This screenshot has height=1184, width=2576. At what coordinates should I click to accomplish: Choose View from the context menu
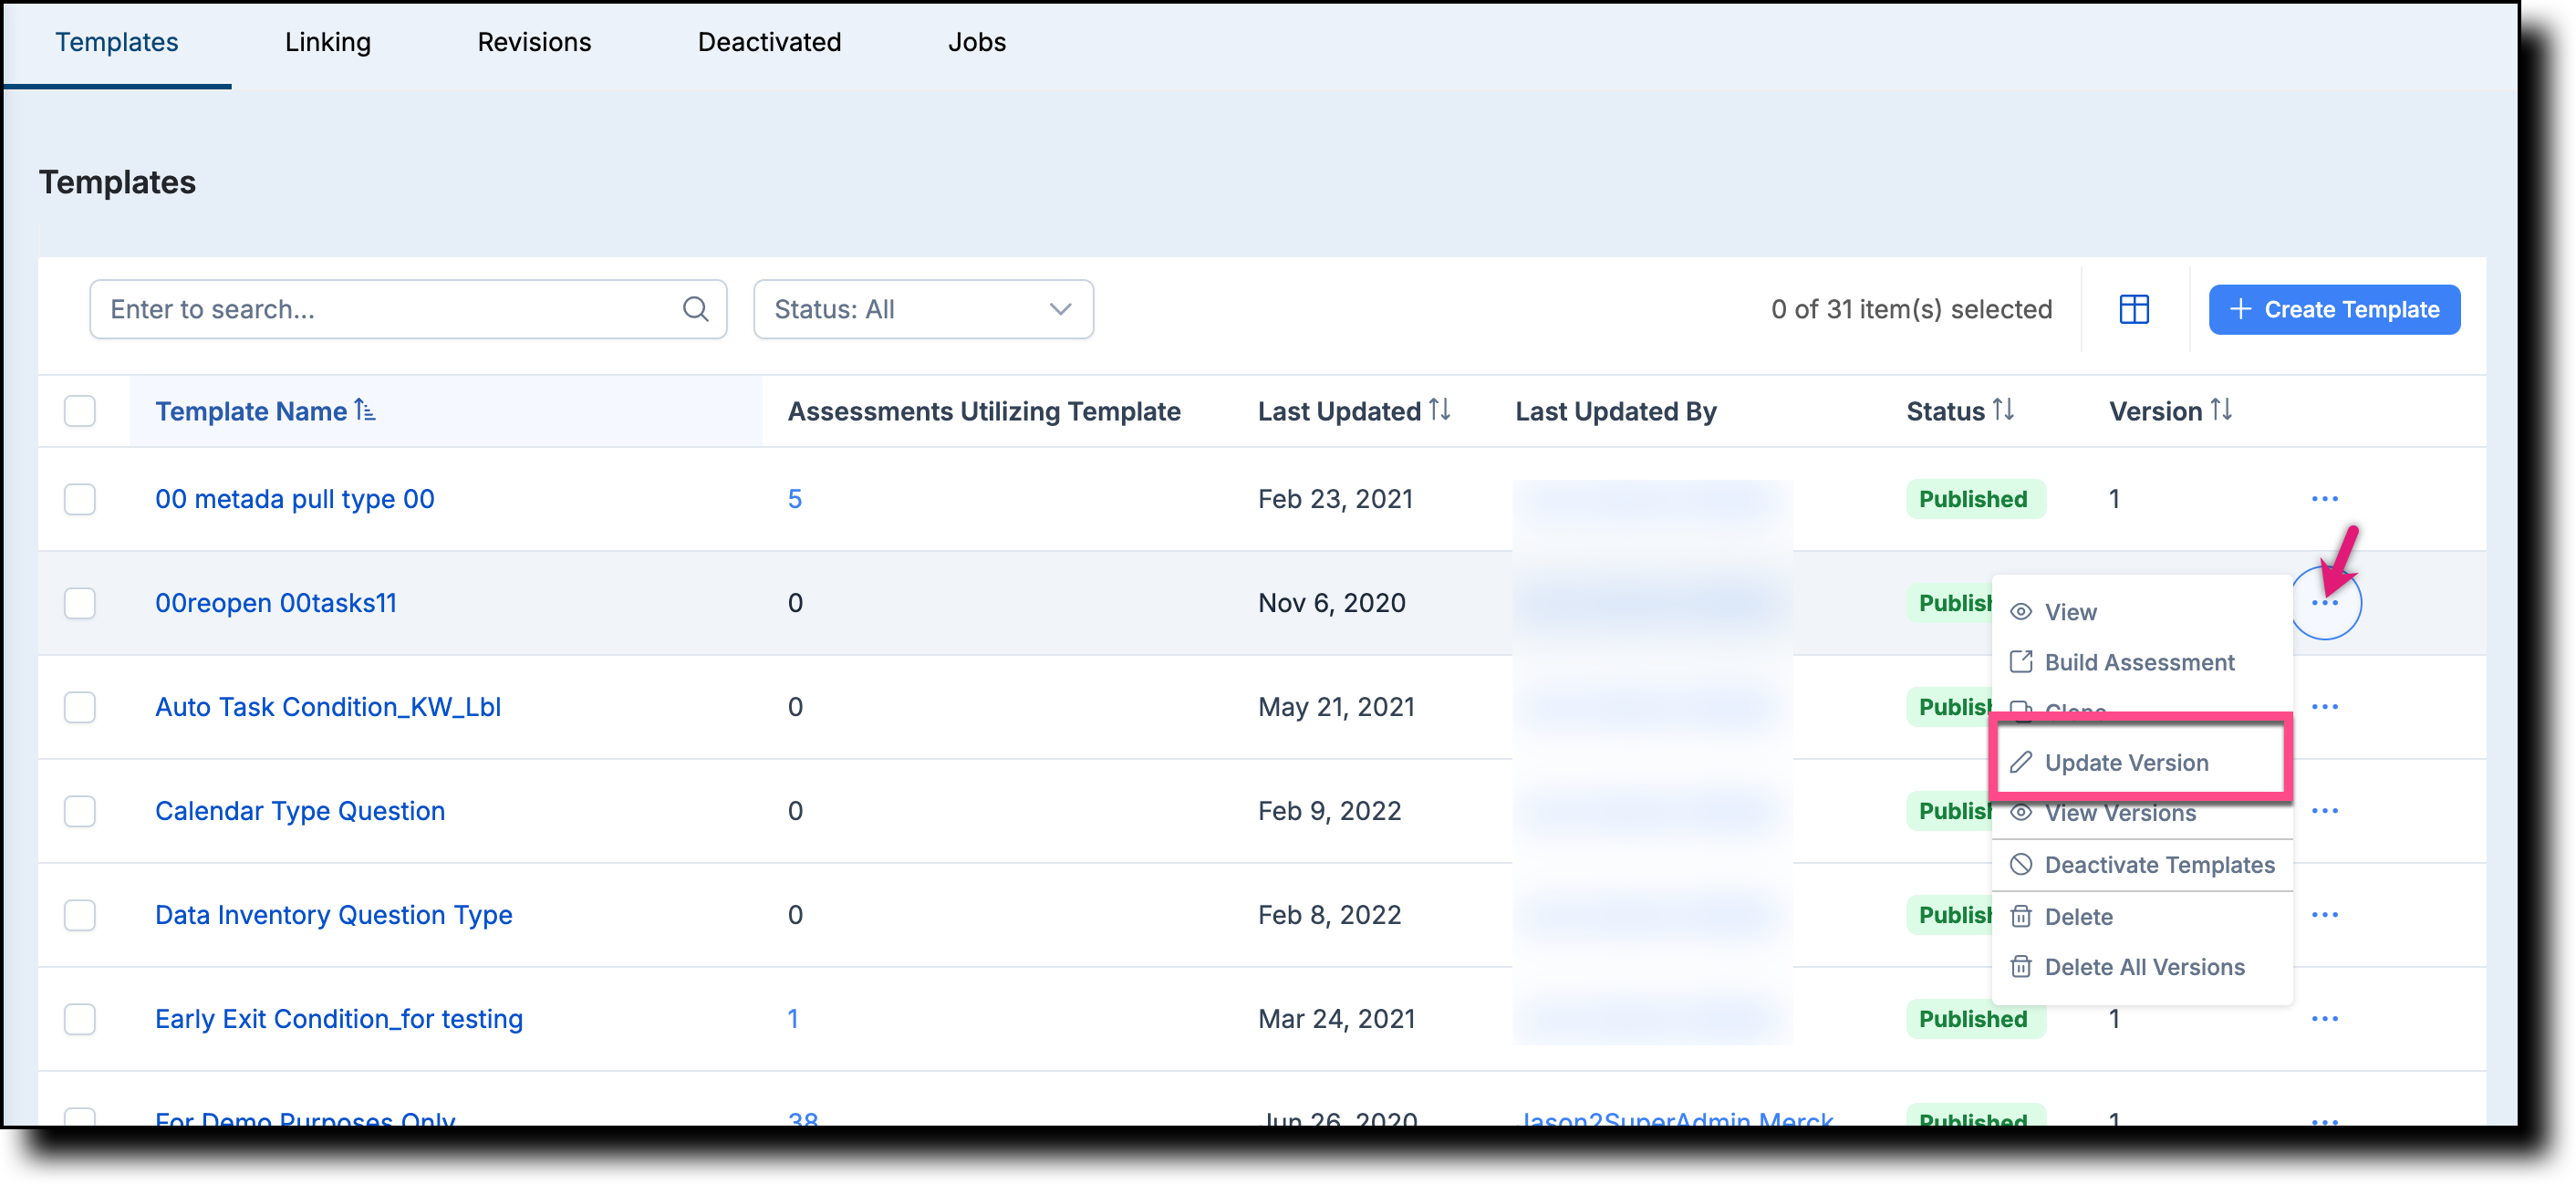[2142, 612]
